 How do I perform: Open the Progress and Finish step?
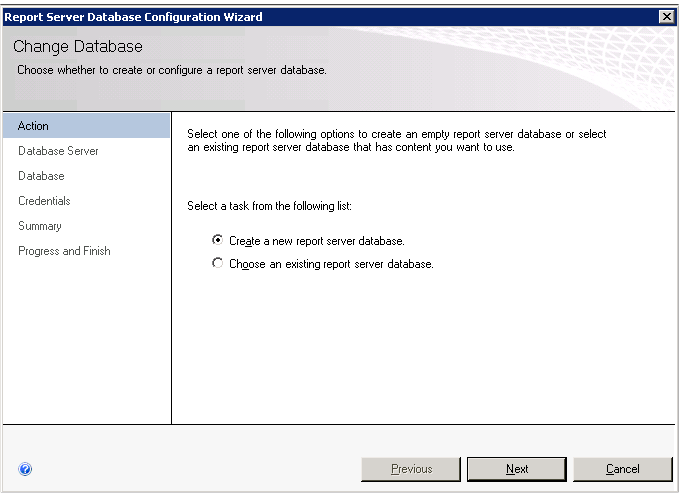[x=64, y=251]
